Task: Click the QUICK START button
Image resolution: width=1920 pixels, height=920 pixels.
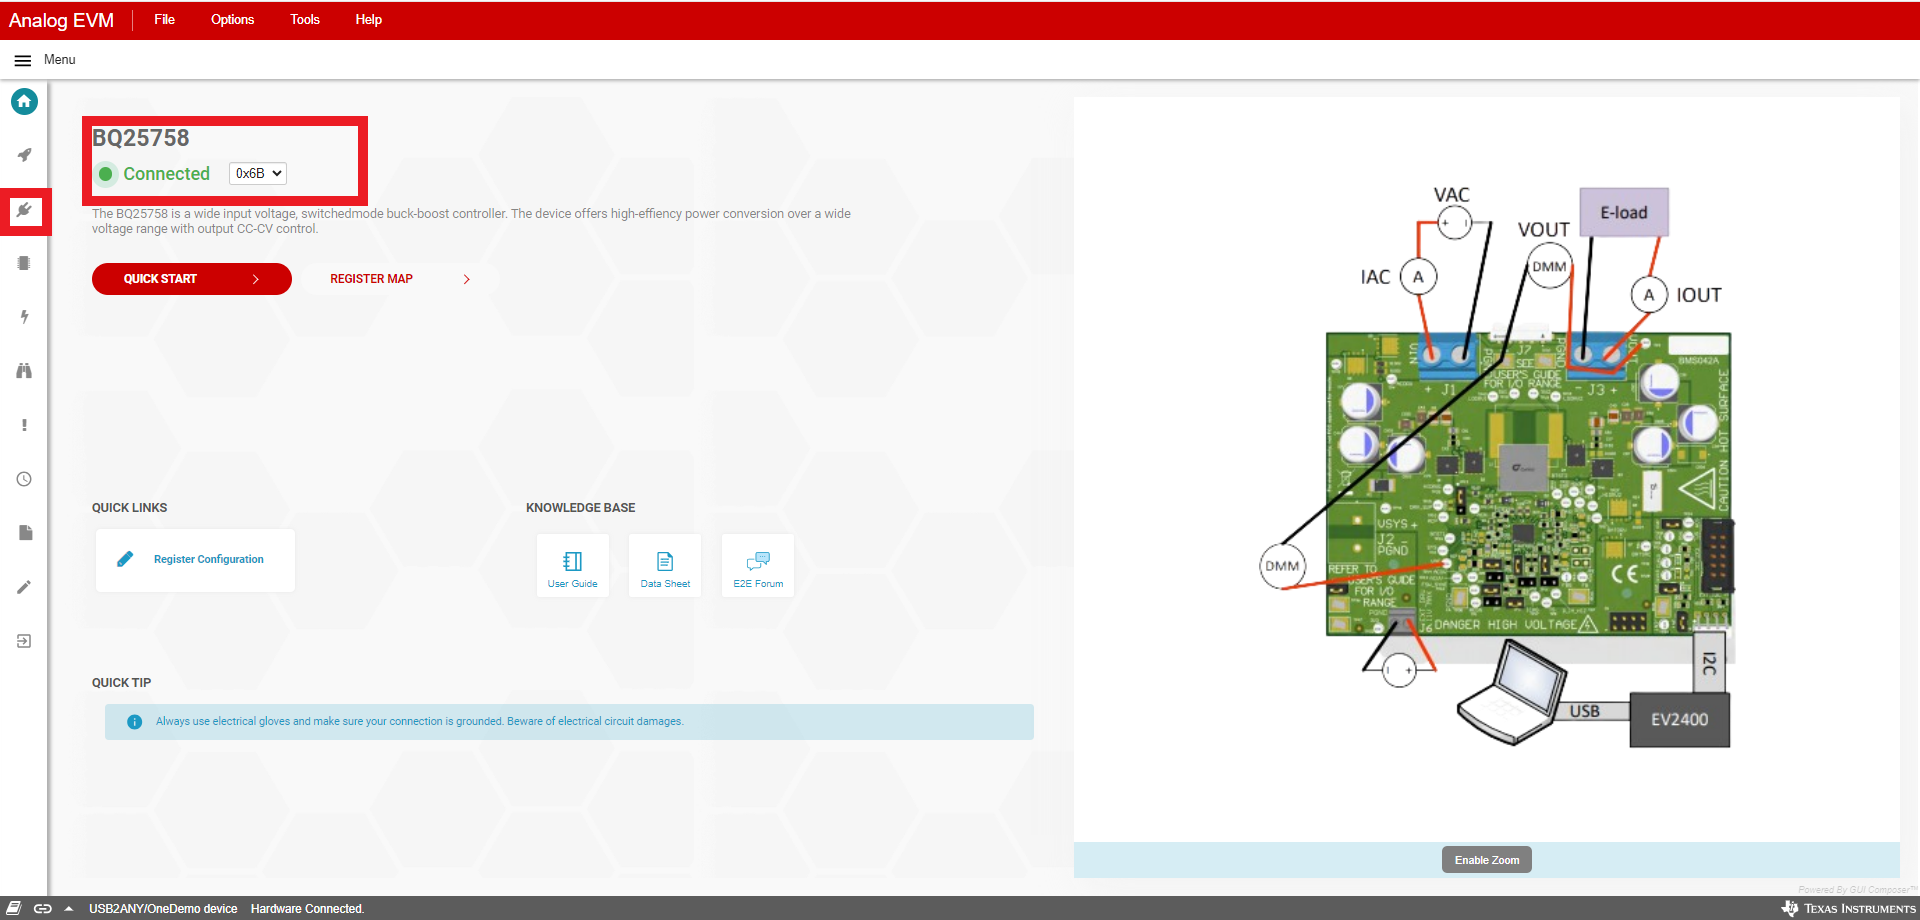Action: click(x=191, y=279)
